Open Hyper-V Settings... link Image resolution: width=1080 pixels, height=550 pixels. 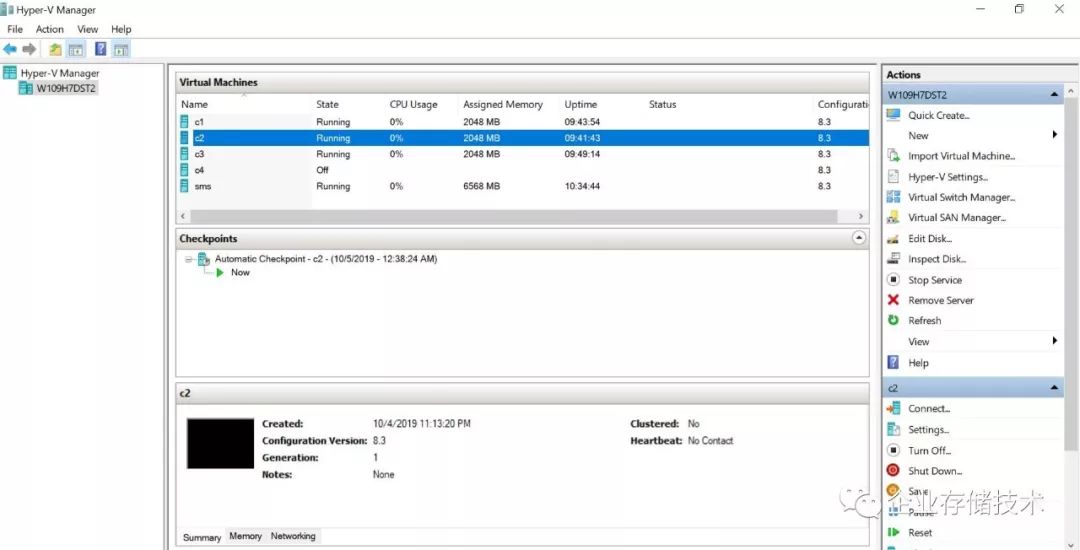(x=947, y=177)
